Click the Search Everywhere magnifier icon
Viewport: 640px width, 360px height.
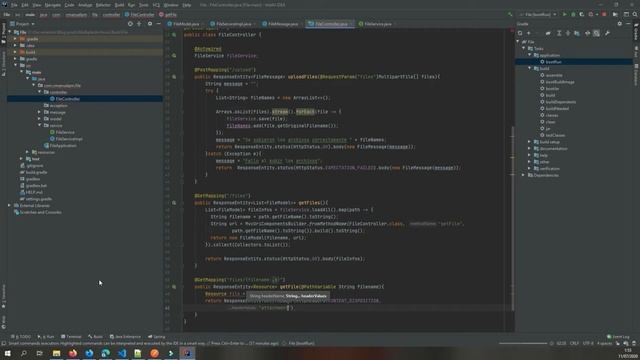coord(635,14)
